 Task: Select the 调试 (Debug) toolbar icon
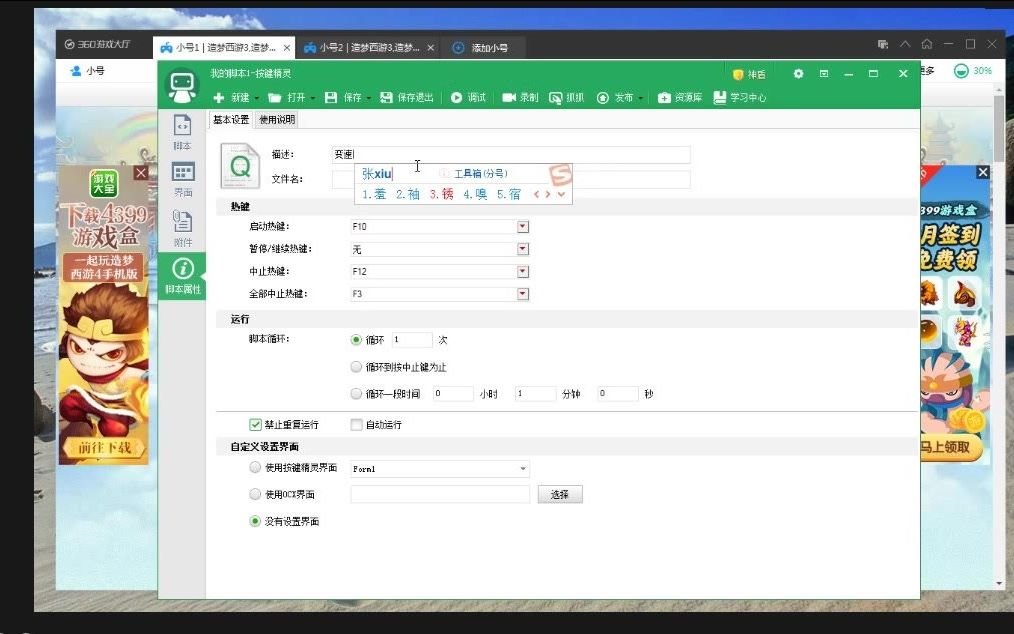pyautogui.click(x=468, y=98)
